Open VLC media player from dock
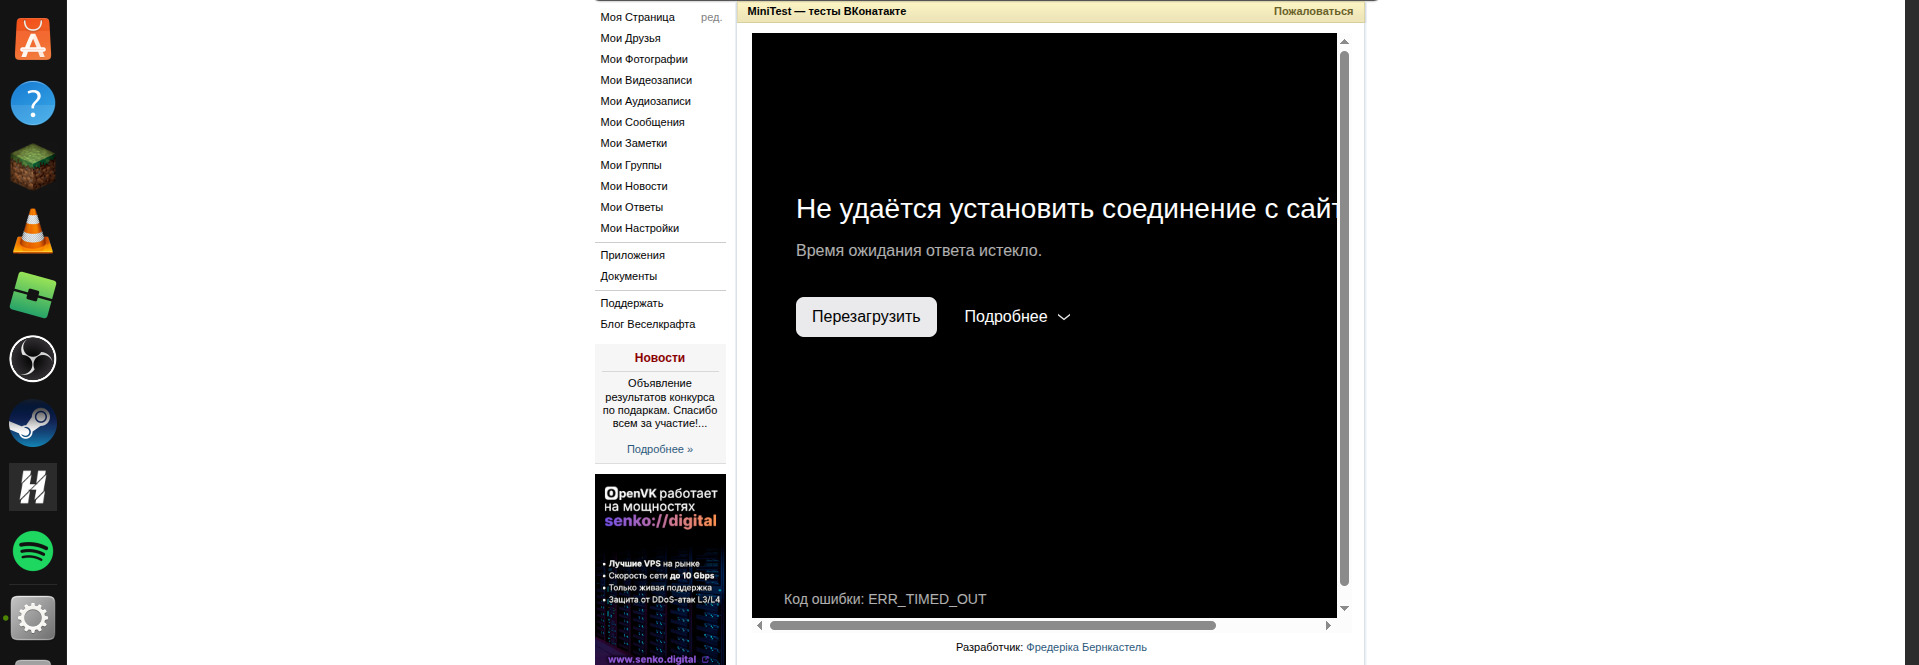1919x665 pixels. click(x=33, y=231)
